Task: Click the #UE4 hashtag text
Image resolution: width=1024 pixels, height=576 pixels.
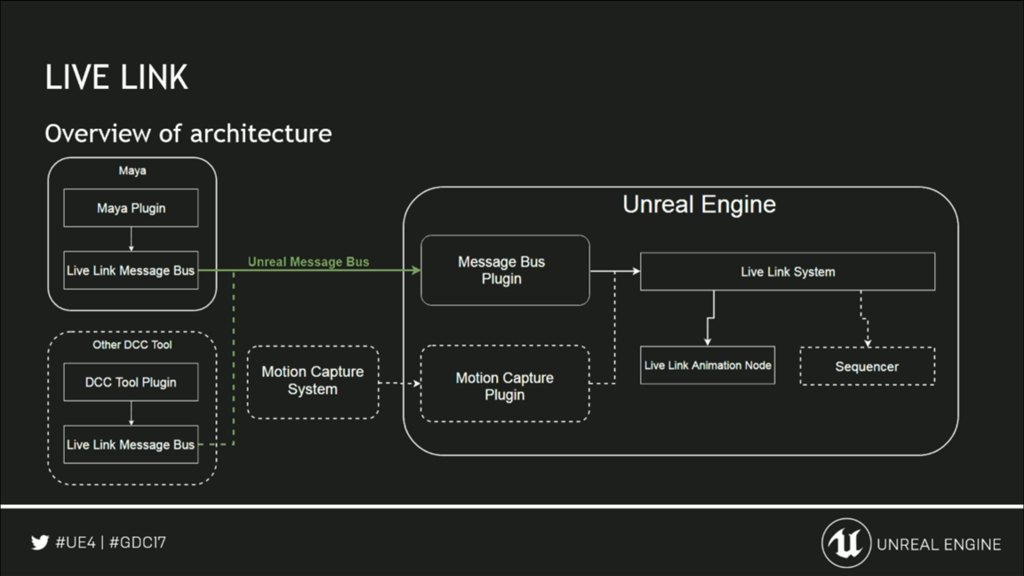Action: coord(76,543)
